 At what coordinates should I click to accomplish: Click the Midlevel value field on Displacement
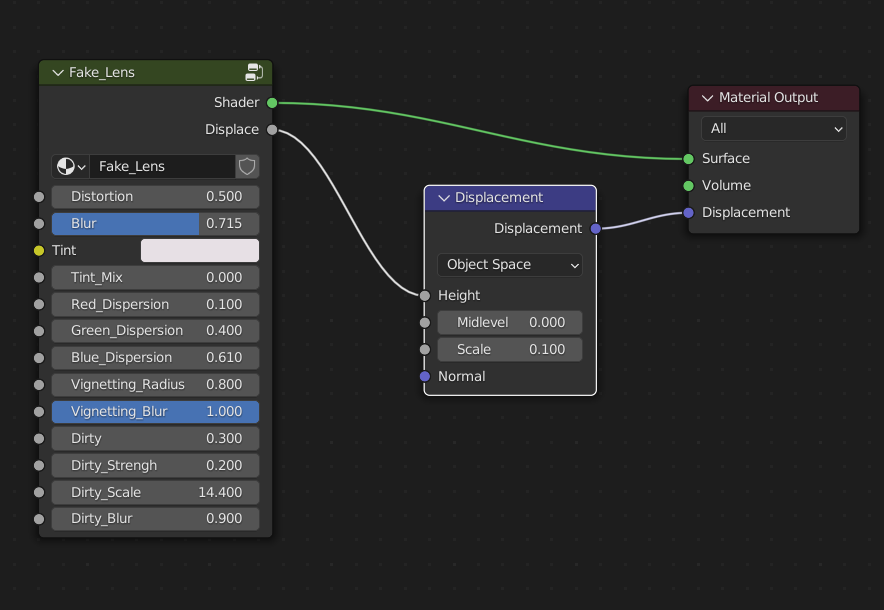tap(509, 322)
